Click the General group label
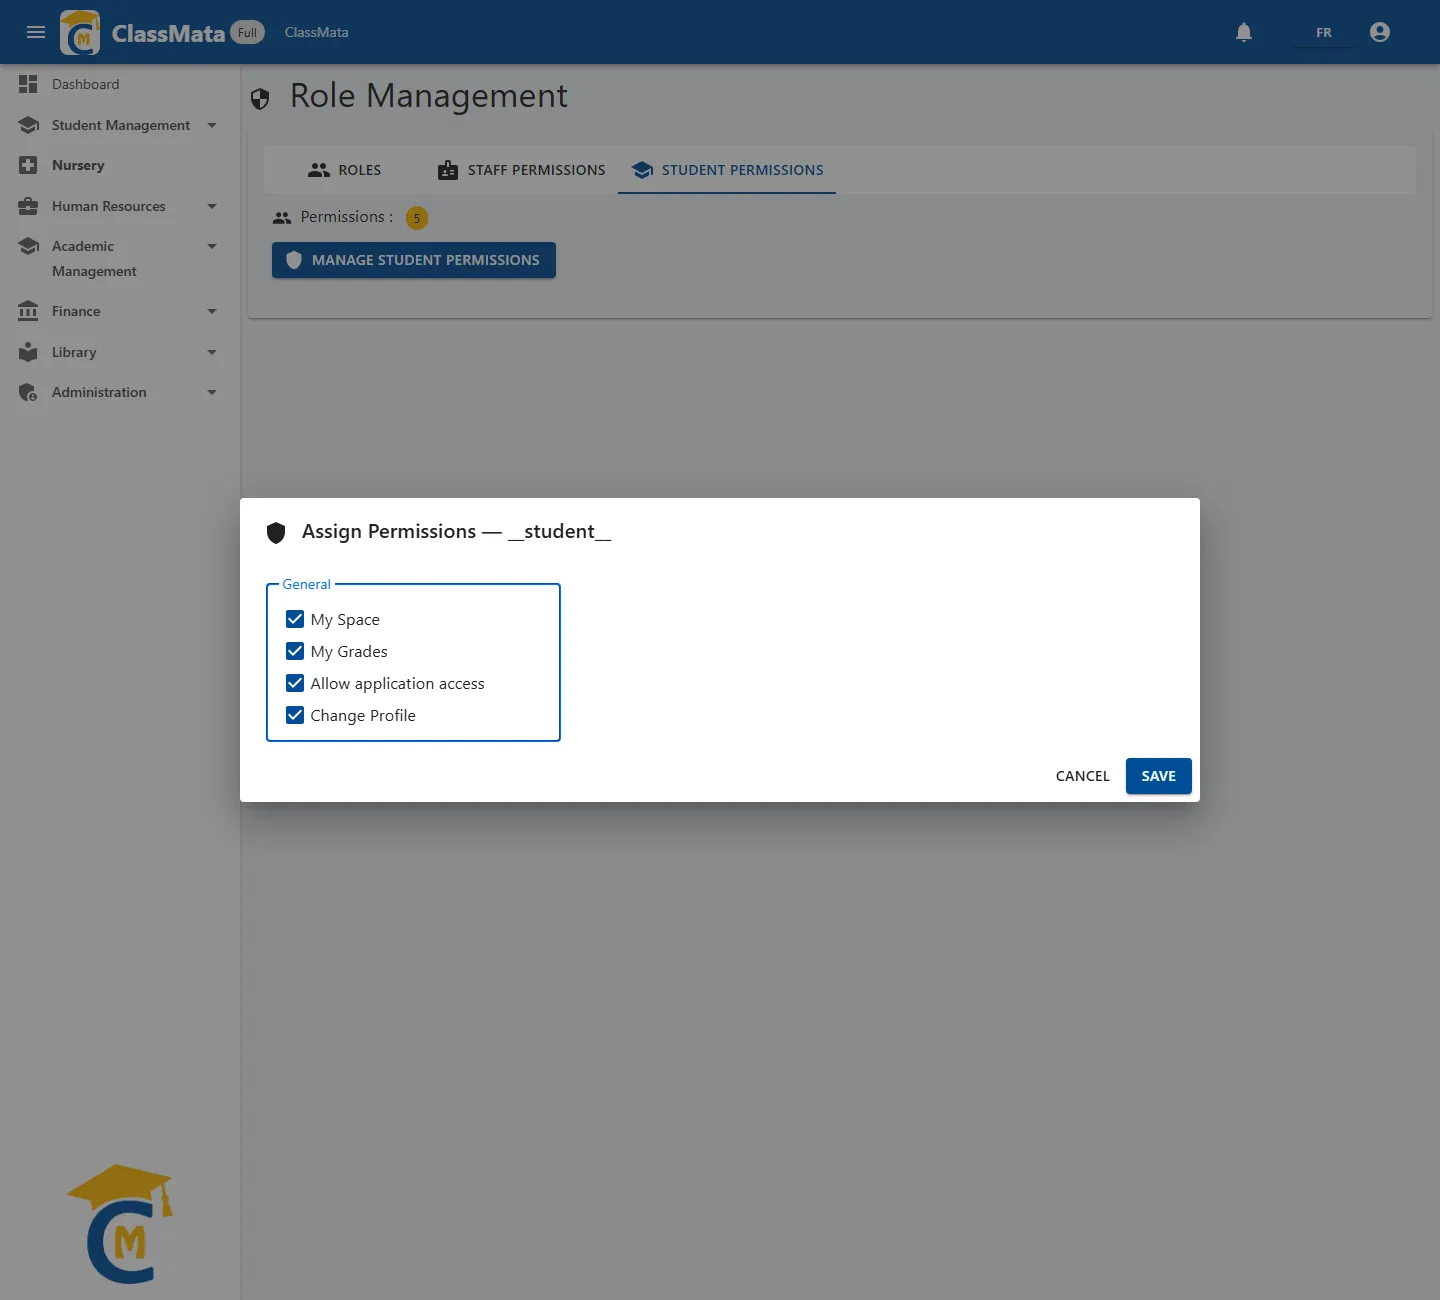 tap(306, 584)
